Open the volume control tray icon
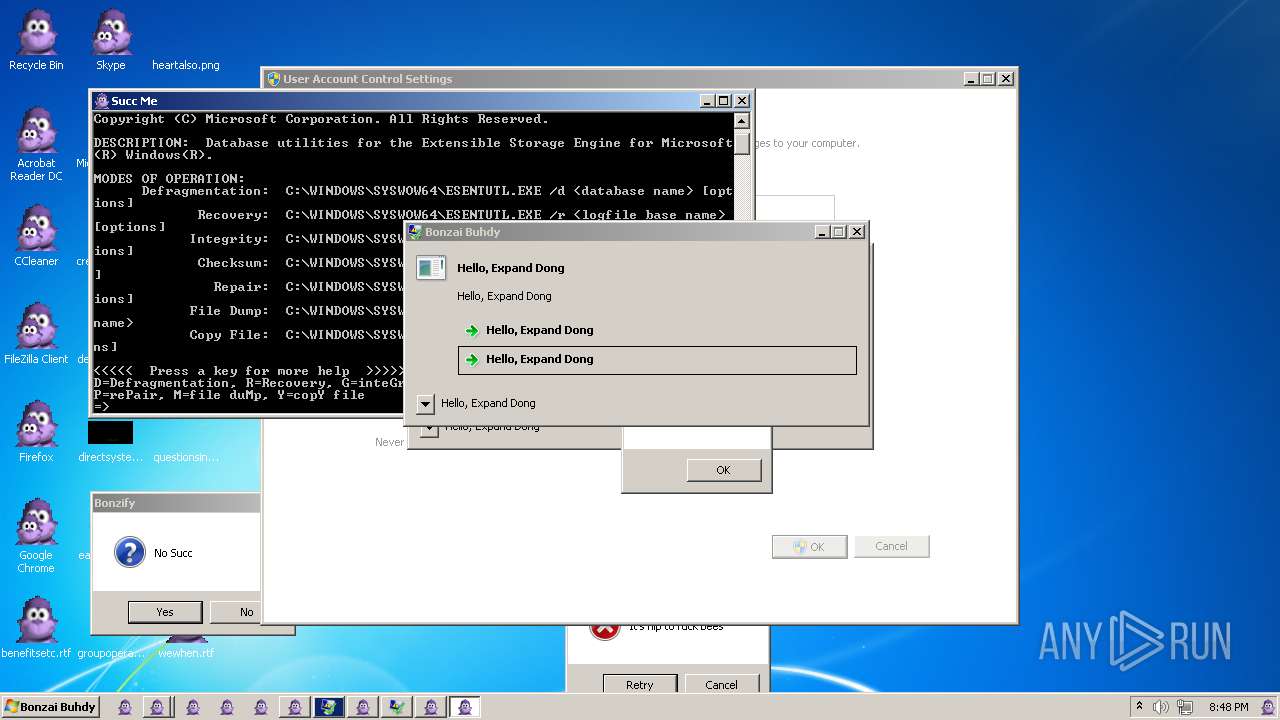 (1161, 707)
